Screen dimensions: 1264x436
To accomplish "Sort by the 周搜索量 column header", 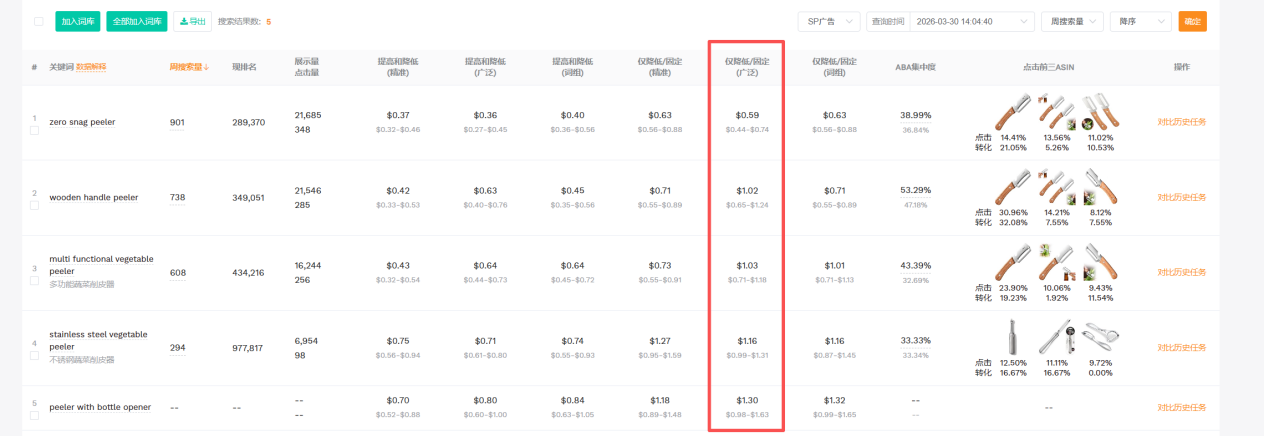I will (x=185, y=67).
